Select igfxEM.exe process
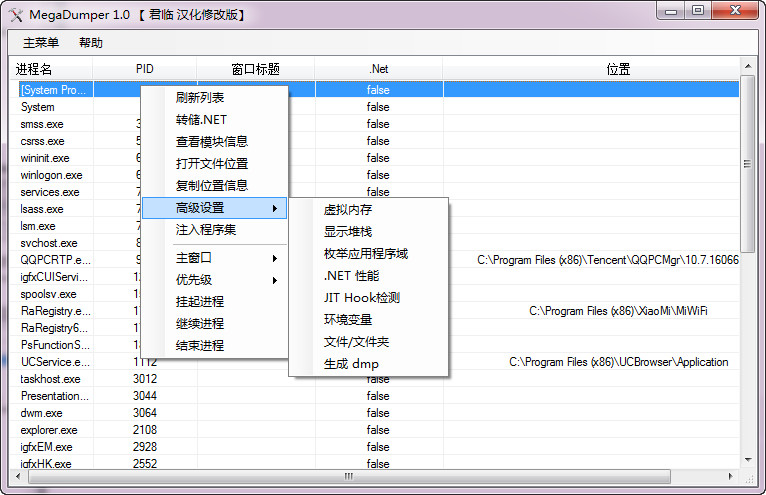The image size is (766, 495). (x=46, y=447)
